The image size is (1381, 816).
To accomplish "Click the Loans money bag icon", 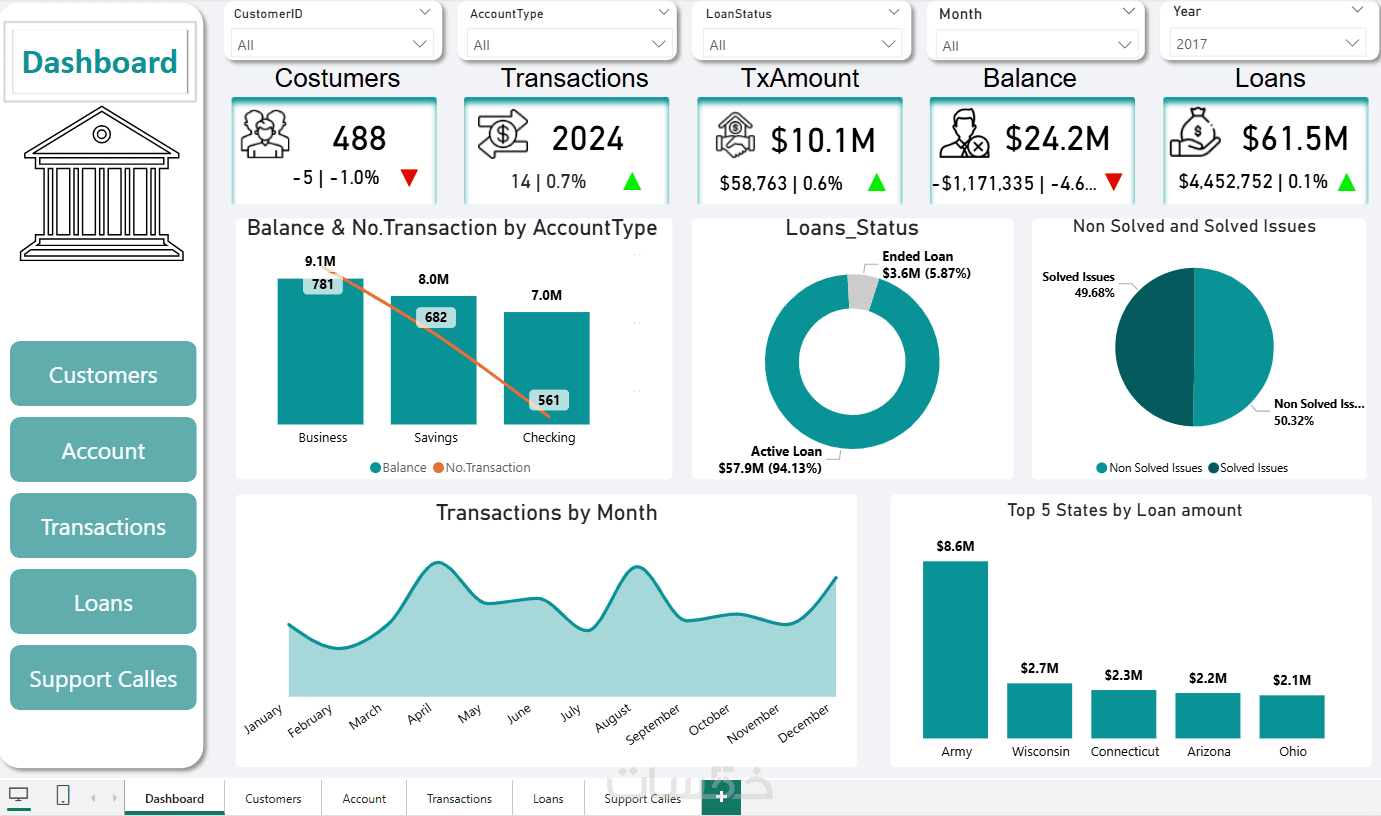I will click(1194, 134).
